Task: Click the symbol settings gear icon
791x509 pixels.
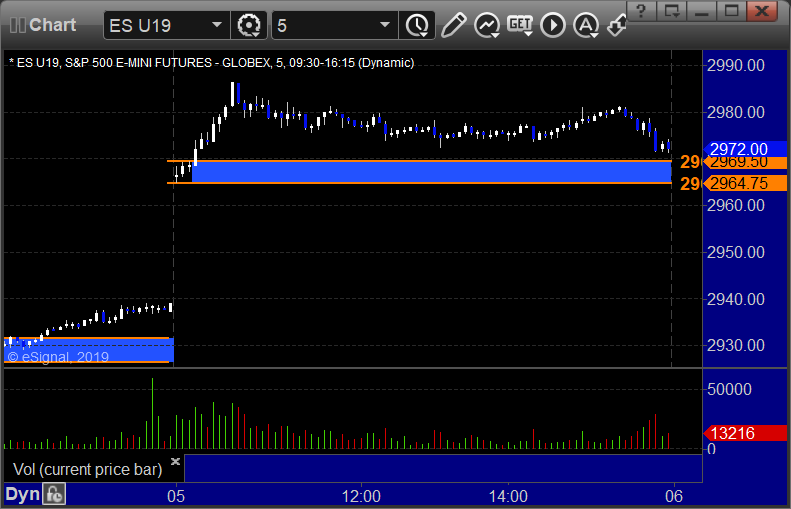Action: point(249,25)
